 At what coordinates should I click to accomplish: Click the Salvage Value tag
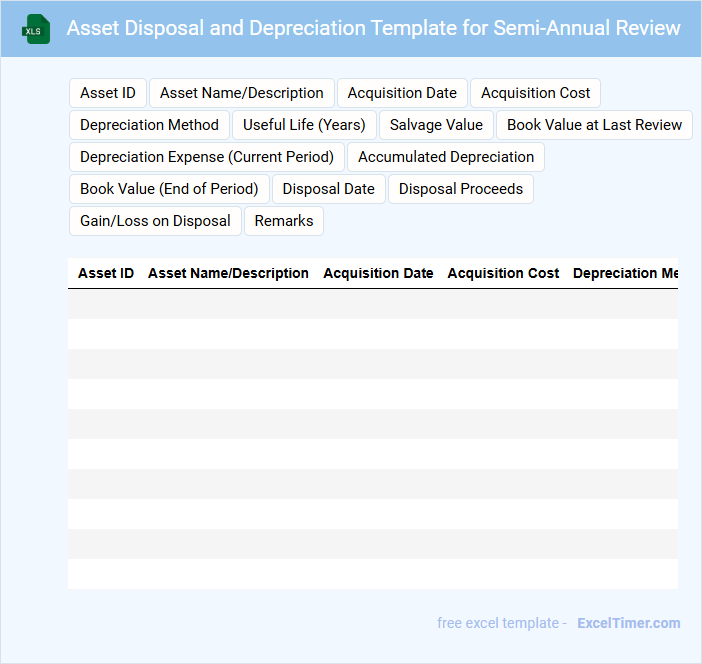(436, 125)
